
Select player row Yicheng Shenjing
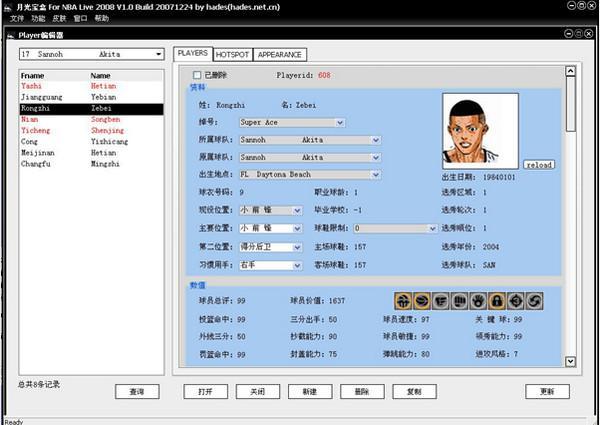pyautogui.click(x=91, y=131)
